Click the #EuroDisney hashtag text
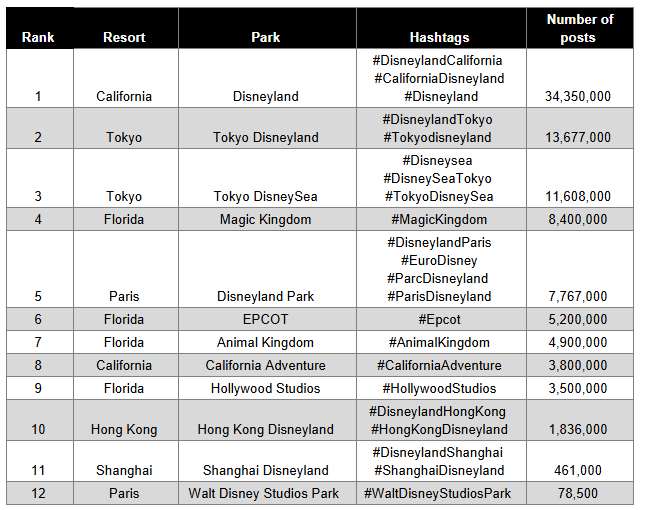Image resolution: width=650 pixels, height=510 pixels. [439, 260]
